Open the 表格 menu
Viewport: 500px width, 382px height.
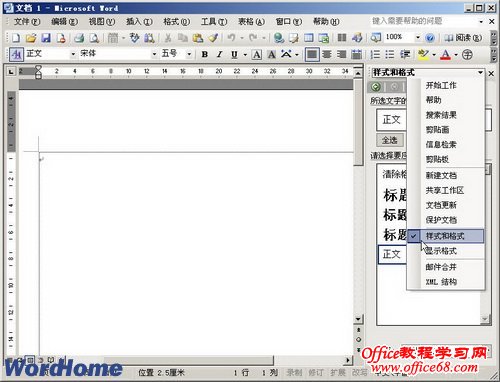pos(251,22)
